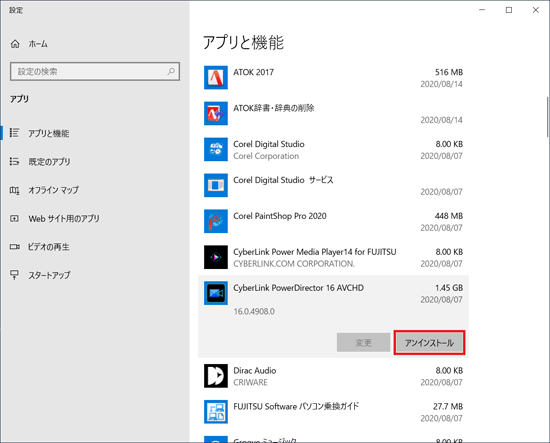This screenshot has width=550, height=443.
Task: Click the 既定のアプリ icon in the sidebar
Action: (x=14, y=161)
